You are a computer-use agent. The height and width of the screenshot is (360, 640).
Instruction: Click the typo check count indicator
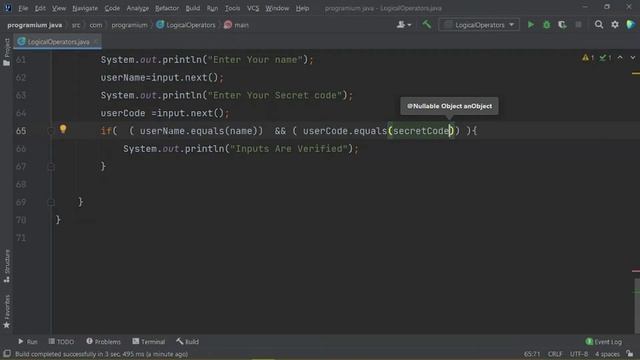pos(605,58)
